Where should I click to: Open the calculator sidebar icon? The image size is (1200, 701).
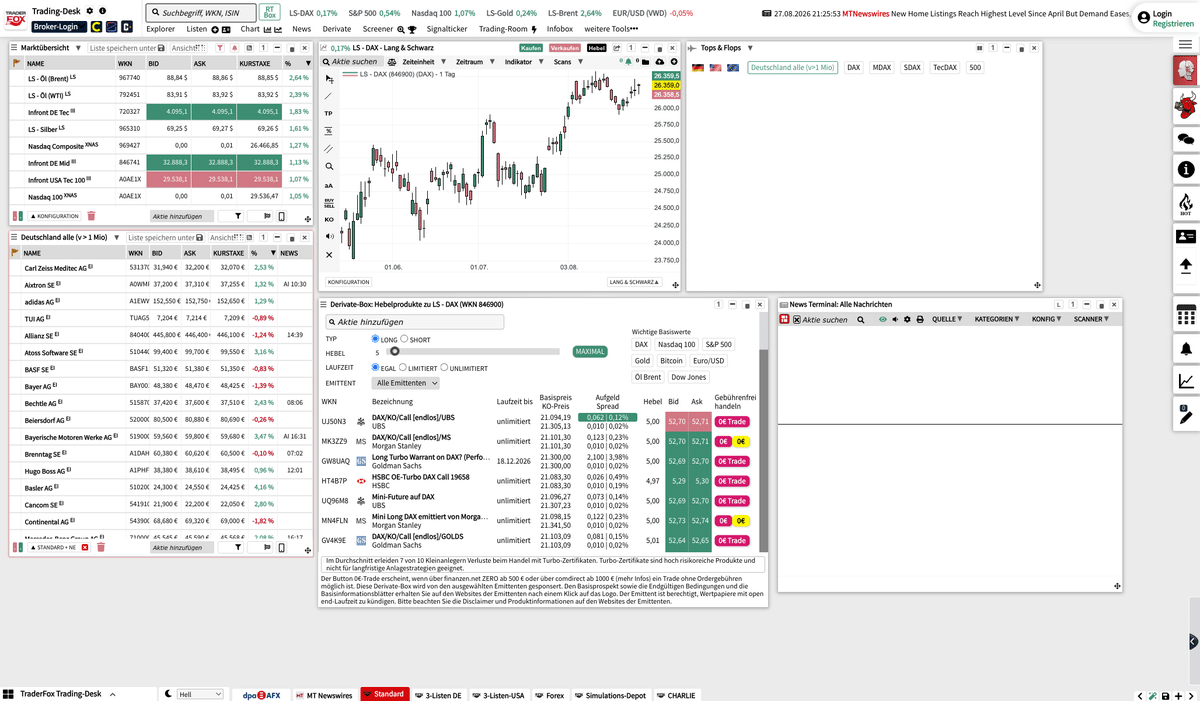coord(1186,315)
